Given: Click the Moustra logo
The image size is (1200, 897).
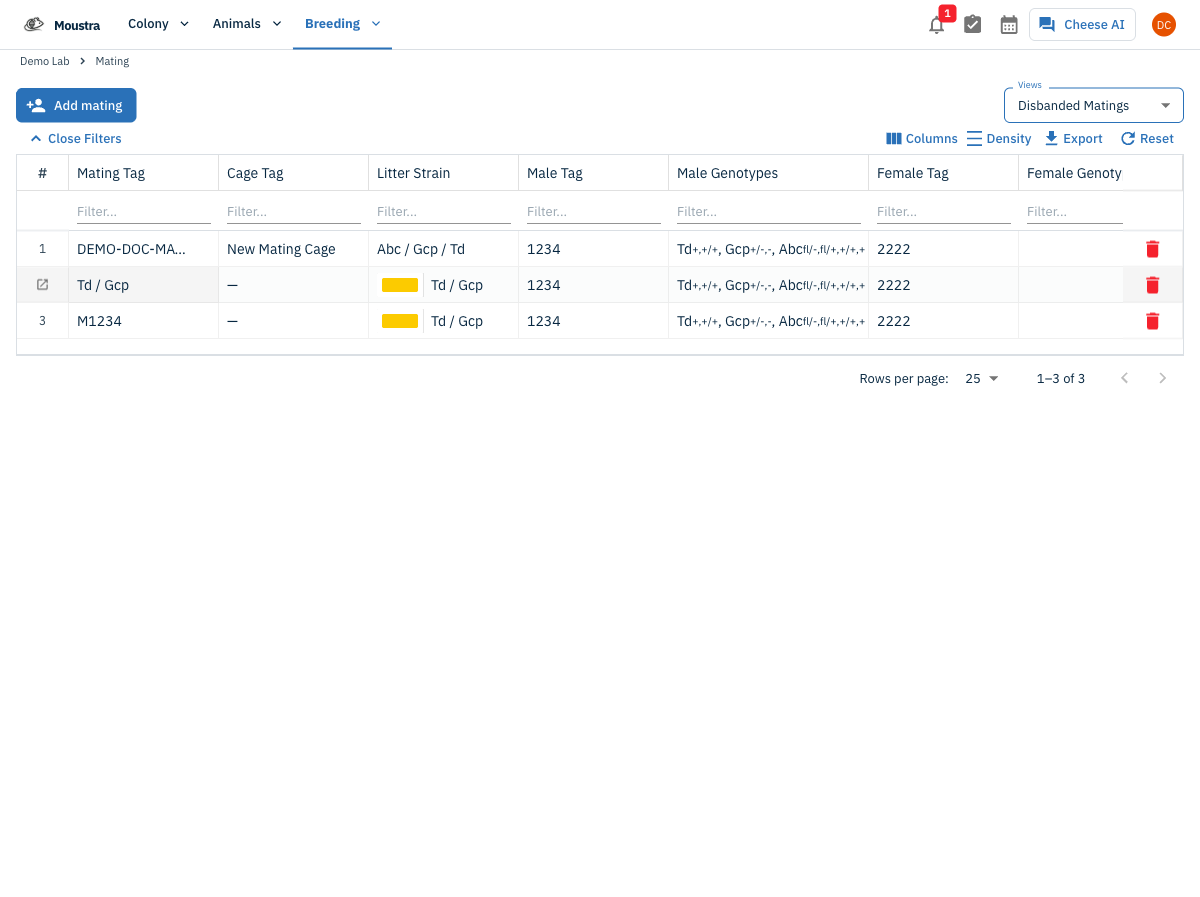Looking at the screenshot, I should pyautogui.click(x=62, y=25).
